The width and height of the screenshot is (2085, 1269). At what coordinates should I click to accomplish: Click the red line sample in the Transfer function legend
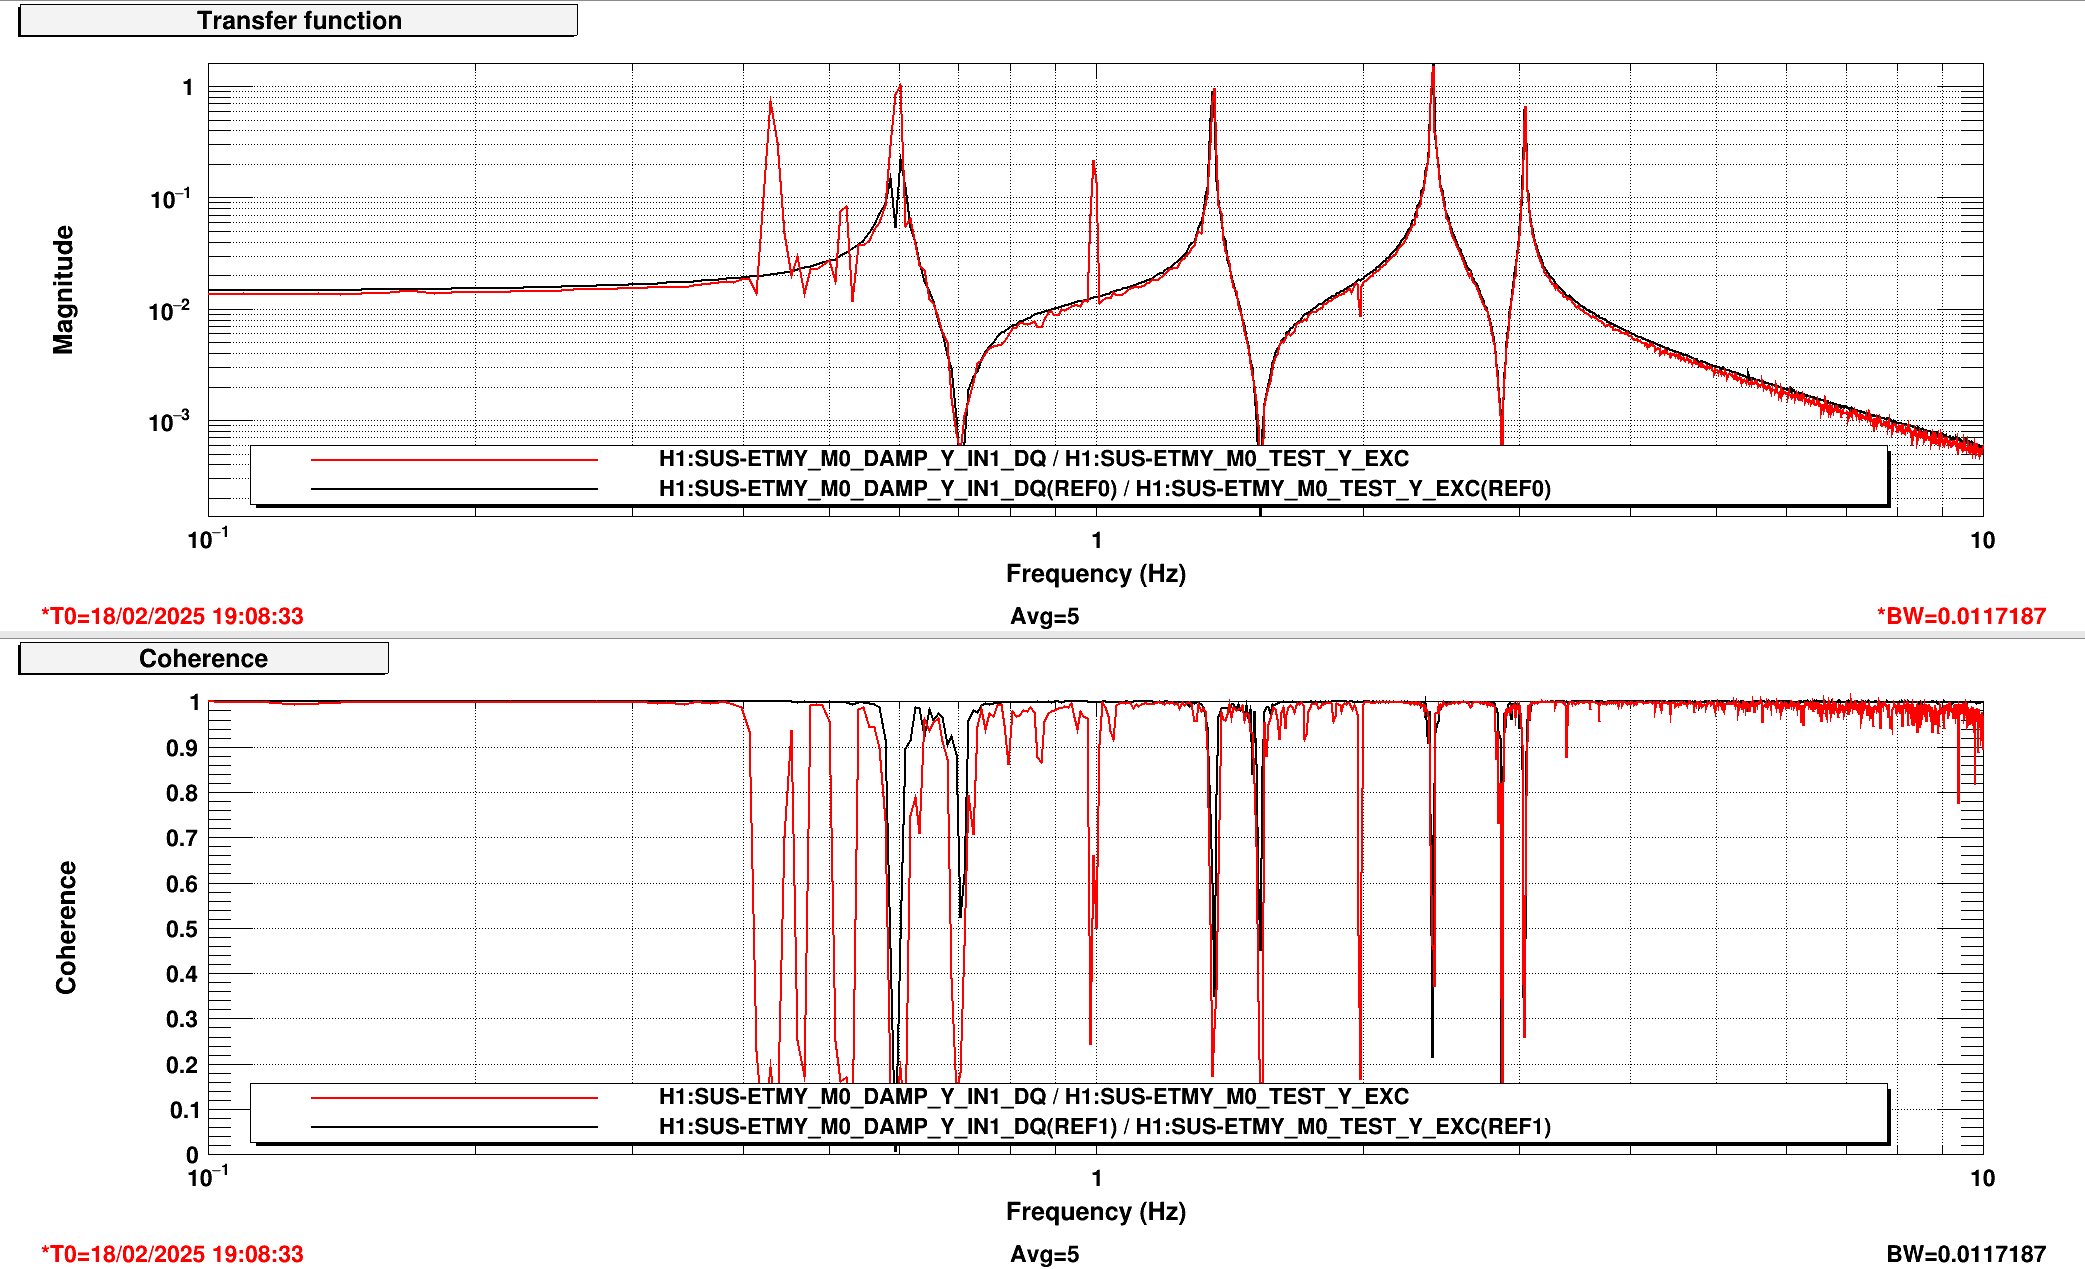[x=454, y=459]
